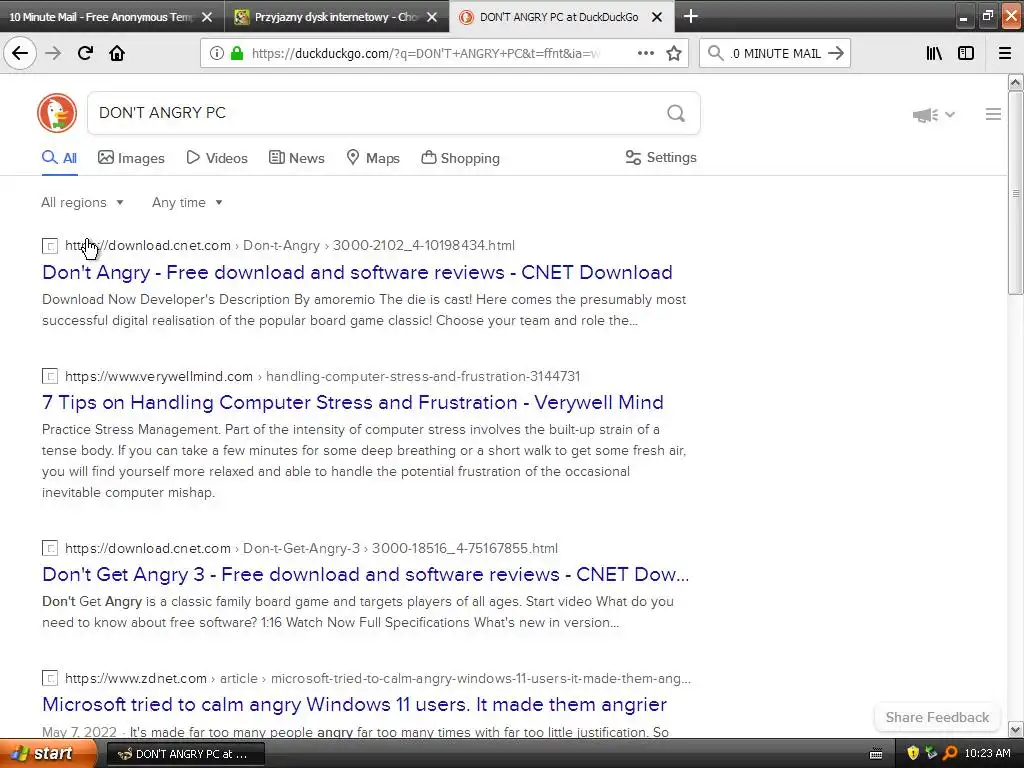The image size is (1024, 768).
Task: Open Don't Angry CNET Download result
Action: click(x=357, y=272)
